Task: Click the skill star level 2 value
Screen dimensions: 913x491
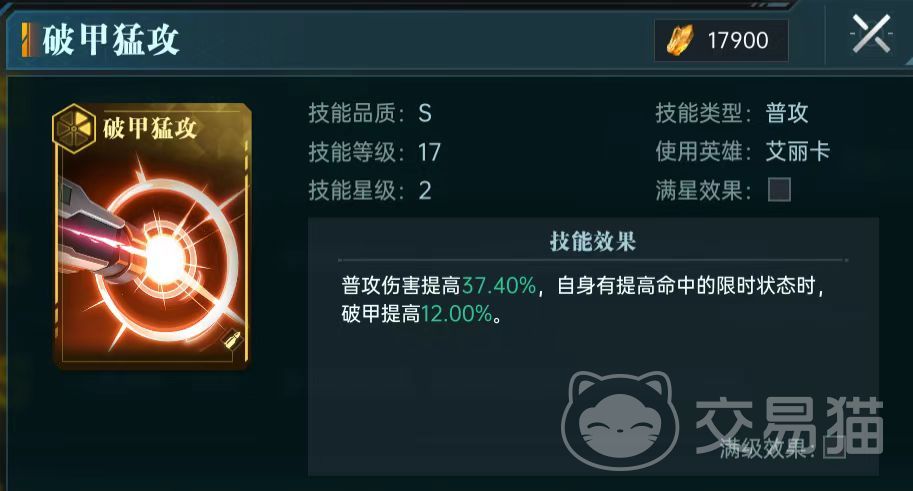Action: point(425,191)
